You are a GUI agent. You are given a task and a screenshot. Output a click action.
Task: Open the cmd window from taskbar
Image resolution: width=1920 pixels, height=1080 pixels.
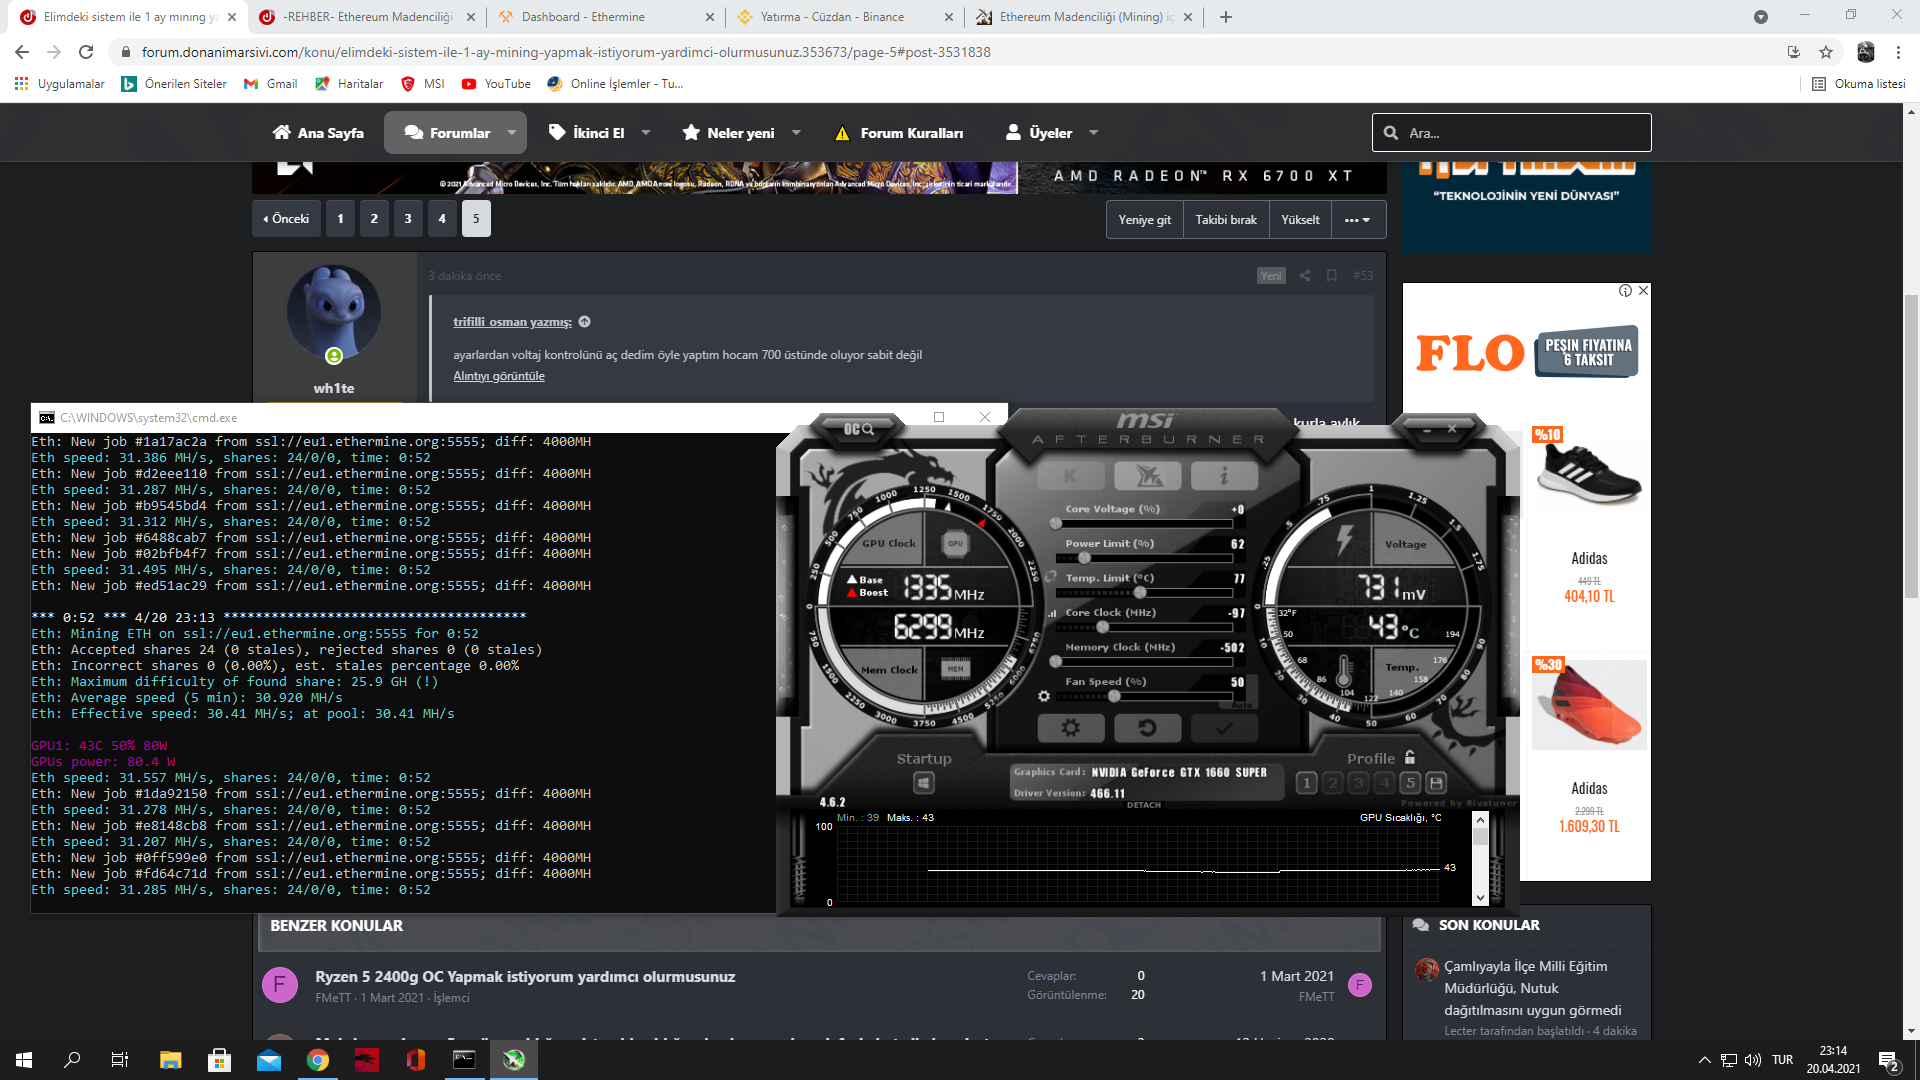point(464,1060)
